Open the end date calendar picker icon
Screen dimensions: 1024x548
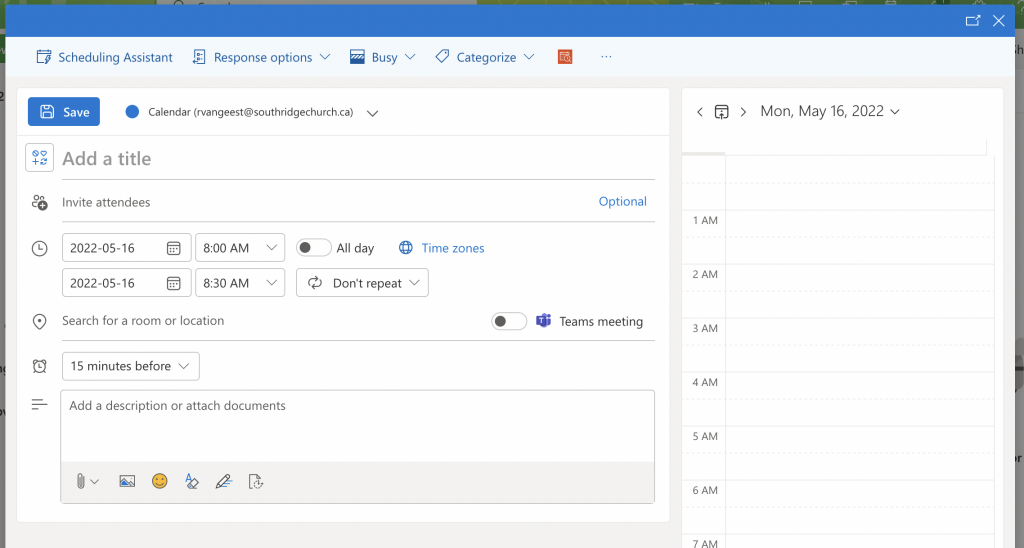tap(173, 283)
